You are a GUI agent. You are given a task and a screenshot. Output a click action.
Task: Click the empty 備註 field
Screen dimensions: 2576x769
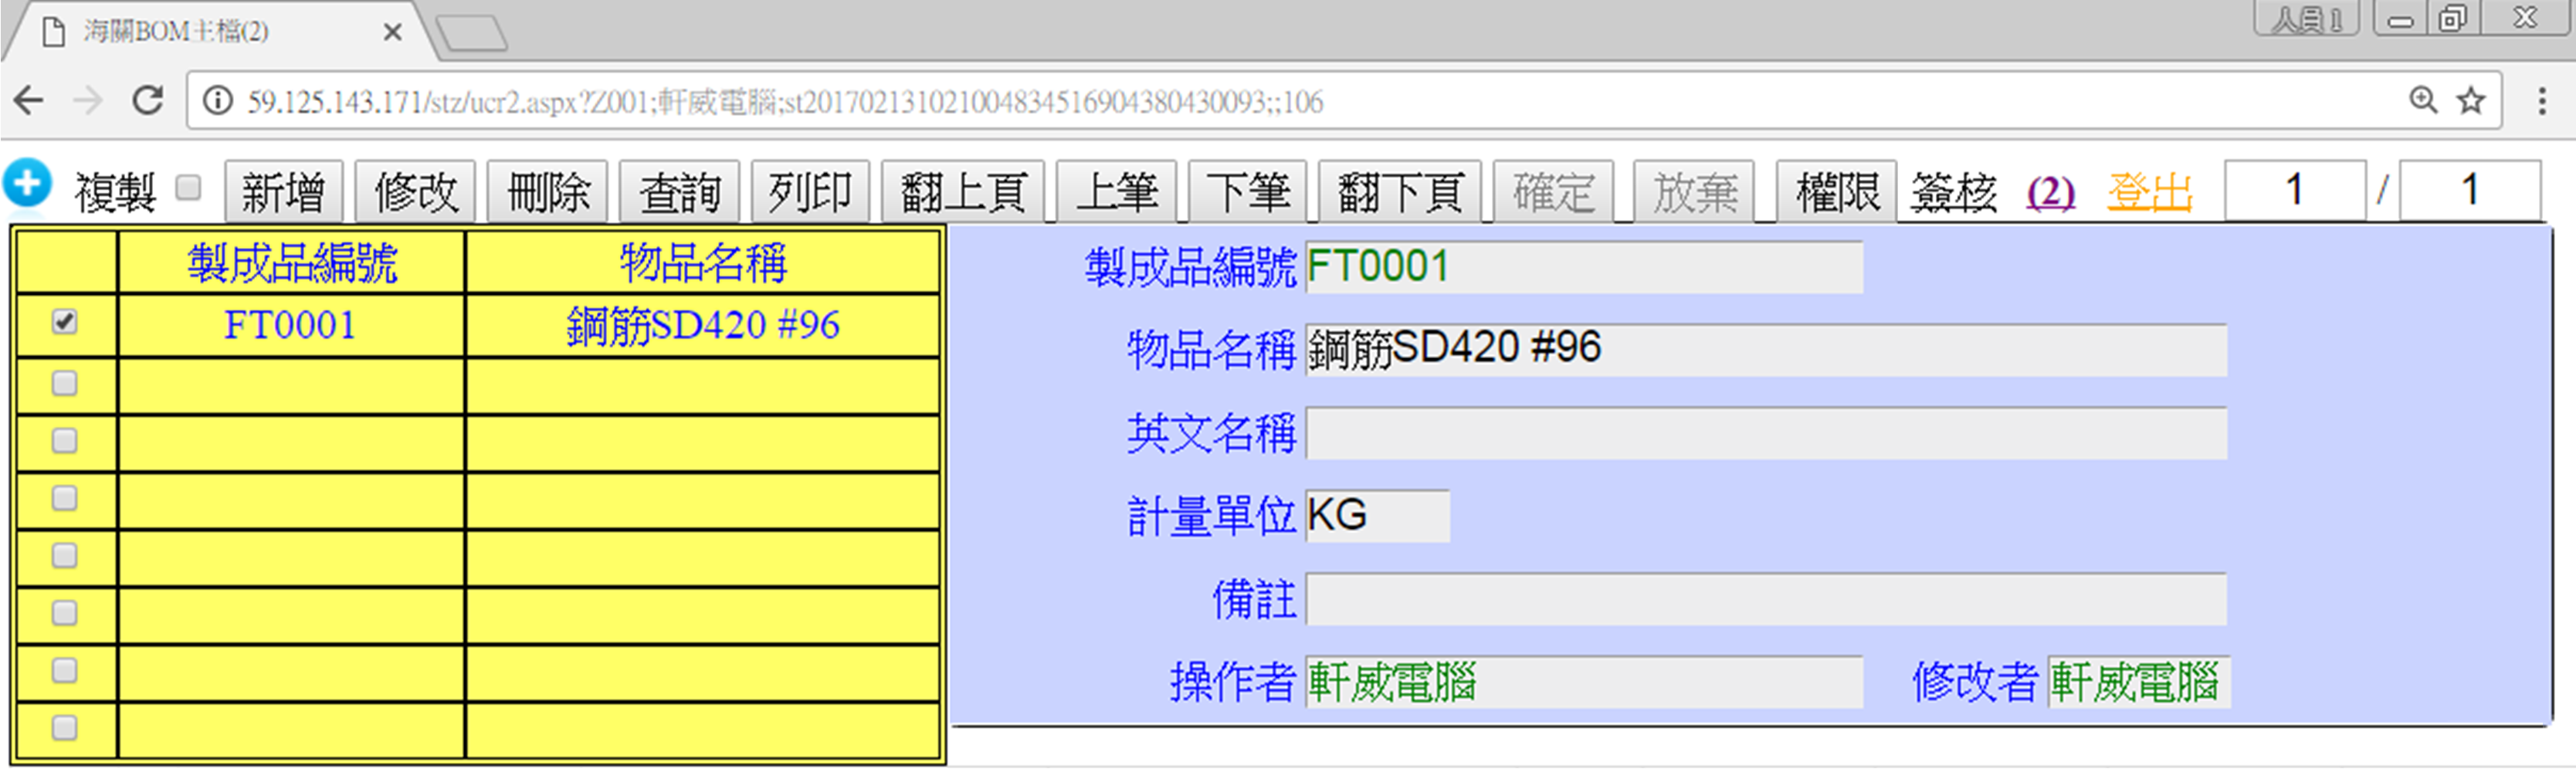point(1766,600)
